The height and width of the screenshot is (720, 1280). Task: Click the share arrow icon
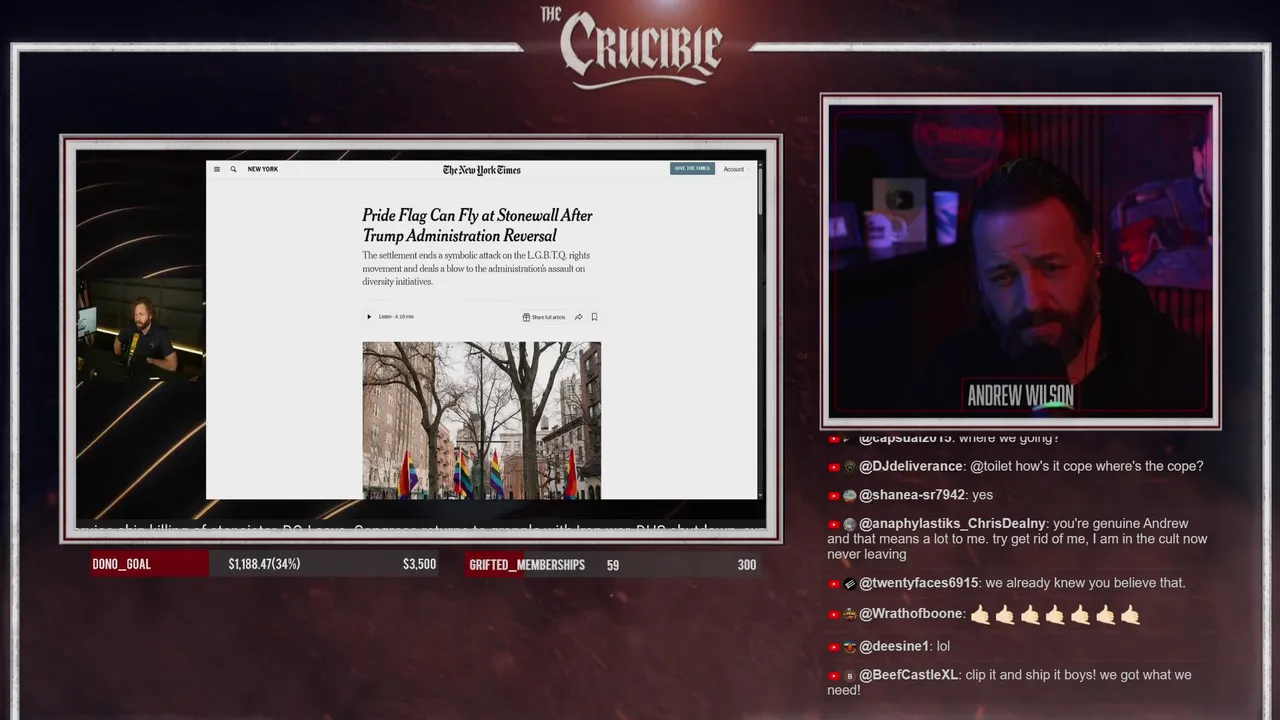coord(578,317)
